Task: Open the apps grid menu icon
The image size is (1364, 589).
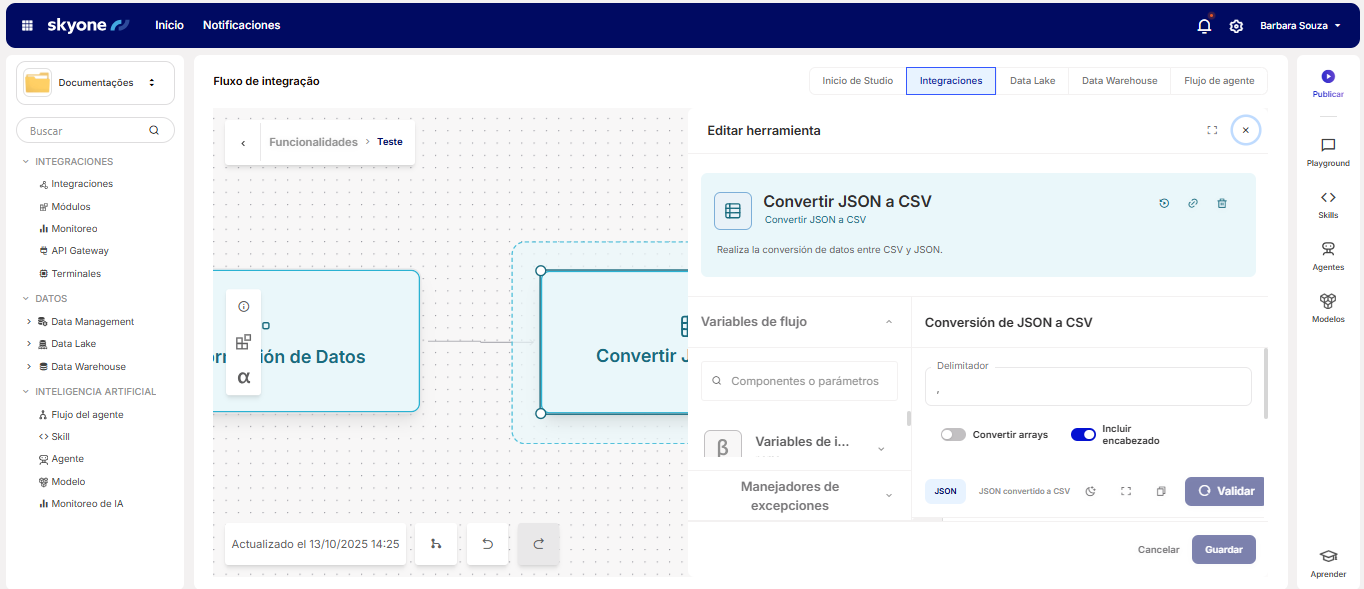Action: click(27, 26)
